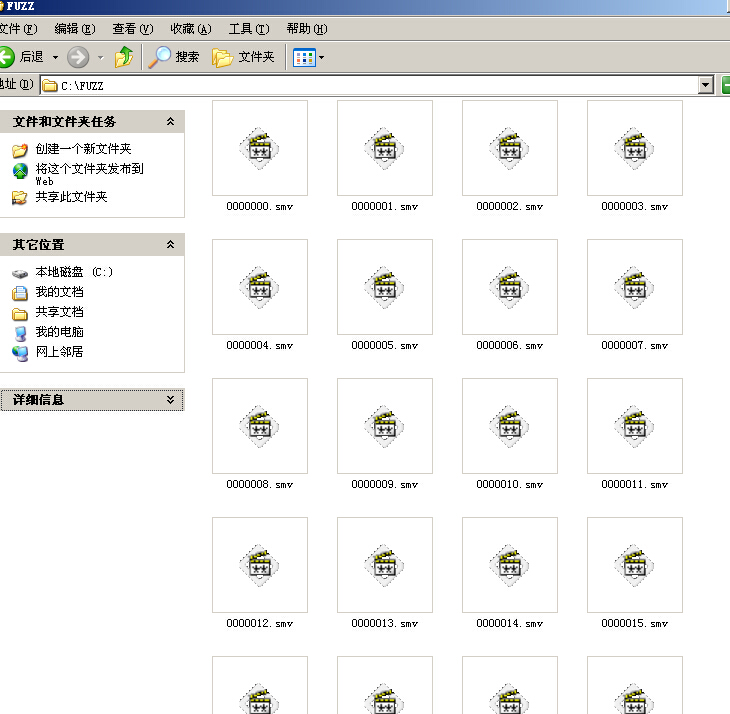Open the 工具(T) menu
This screenshot has height=714, width=730.
(248, 29)
